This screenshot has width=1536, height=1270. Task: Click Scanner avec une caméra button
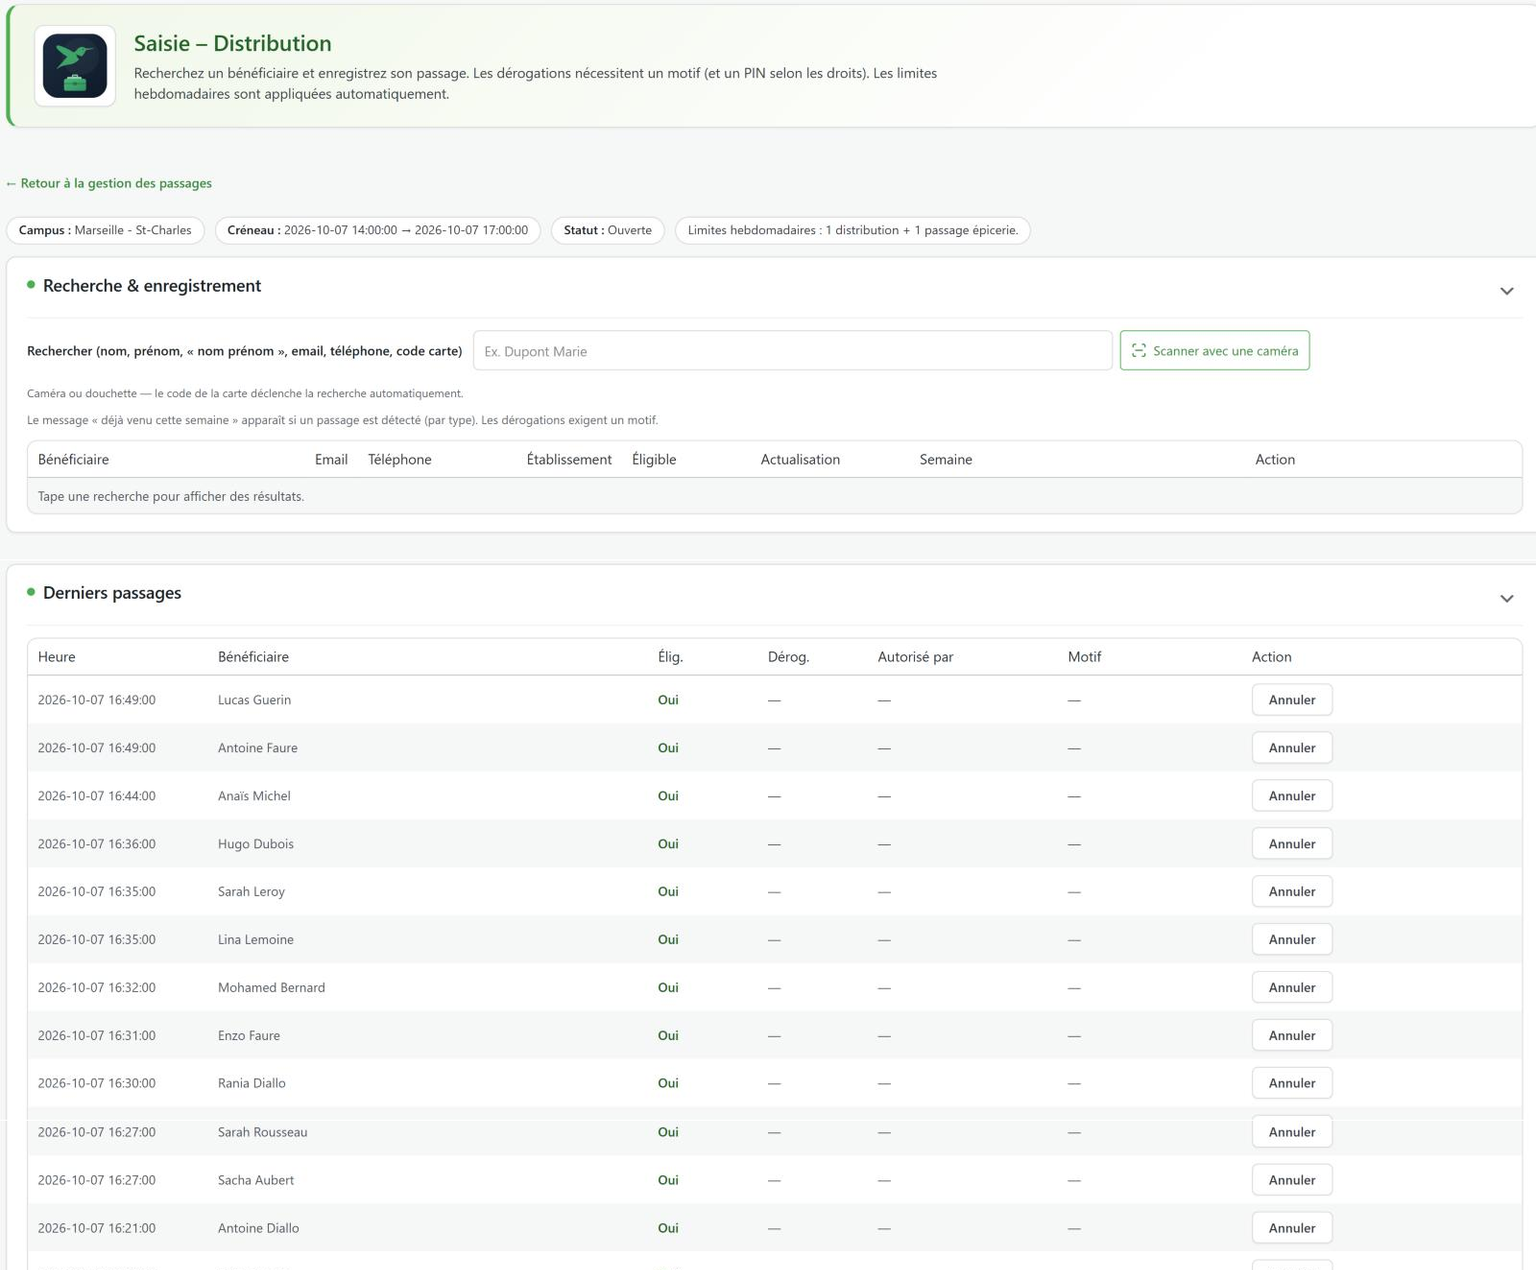click(x=1214, y=351)
